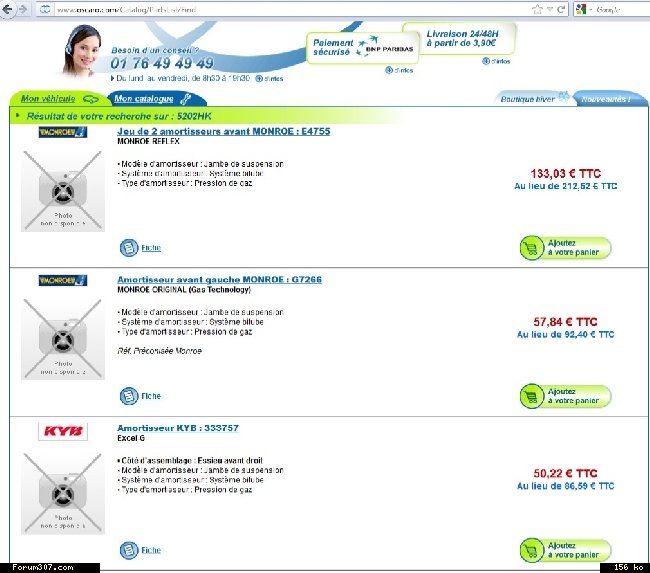Click Côté d'assemblage Essieu avant droit line
The width and height of the screenshot is (650, 573).
(190, 461)
